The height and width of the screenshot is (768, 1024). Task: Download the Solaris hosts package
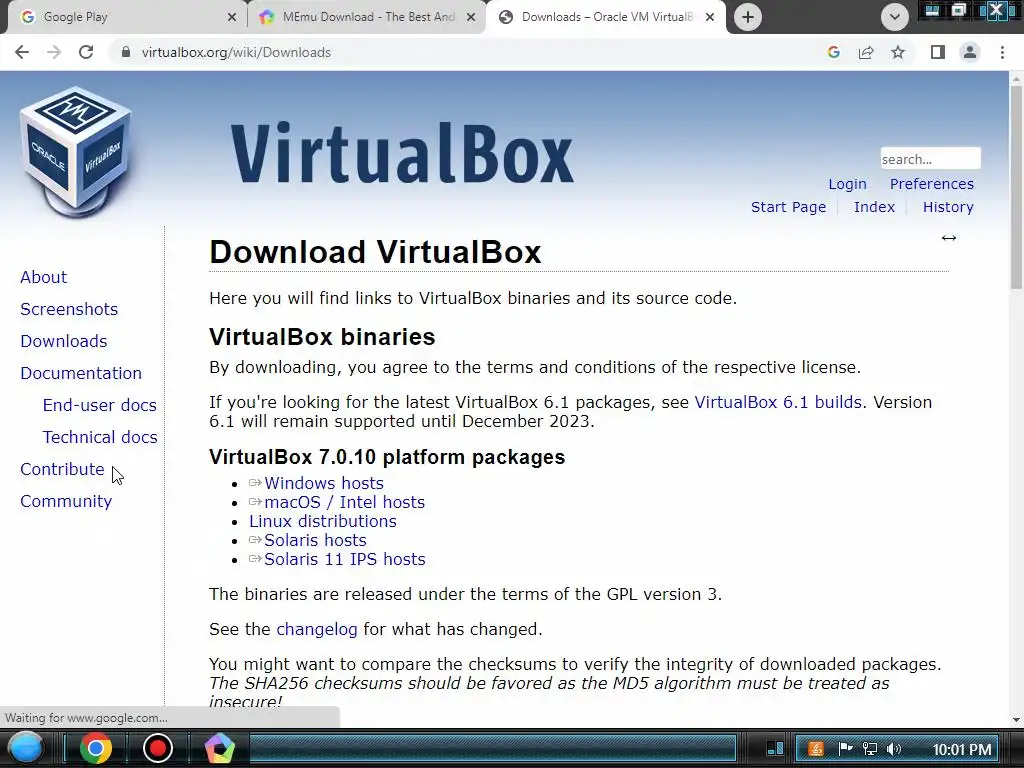tap(315, 540)
